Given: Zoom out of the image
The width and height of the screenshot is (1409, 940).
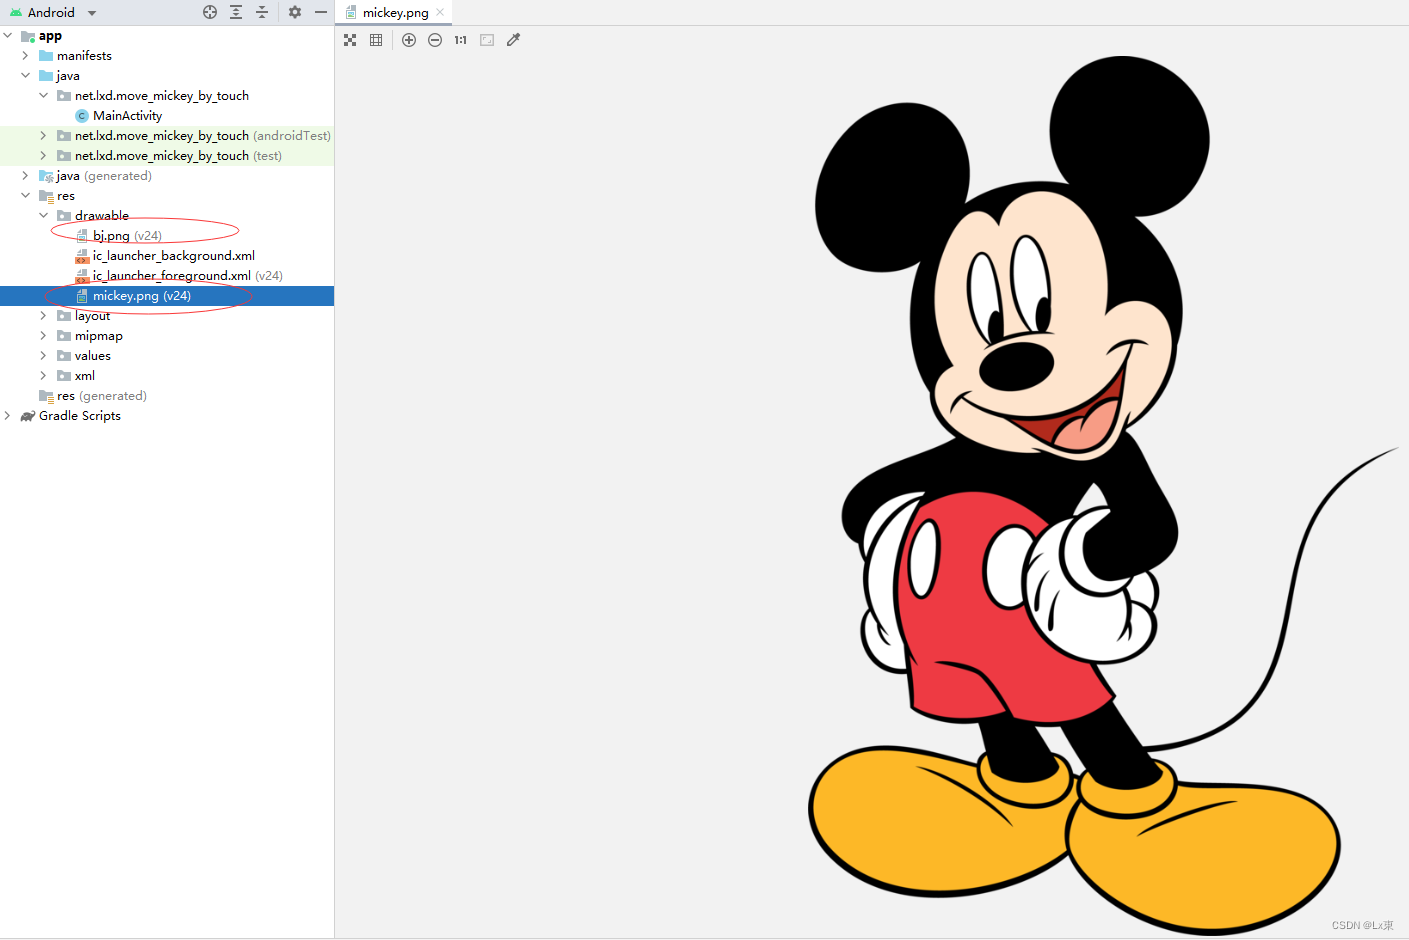Looking at the screenshot, I should pos(435,40).
